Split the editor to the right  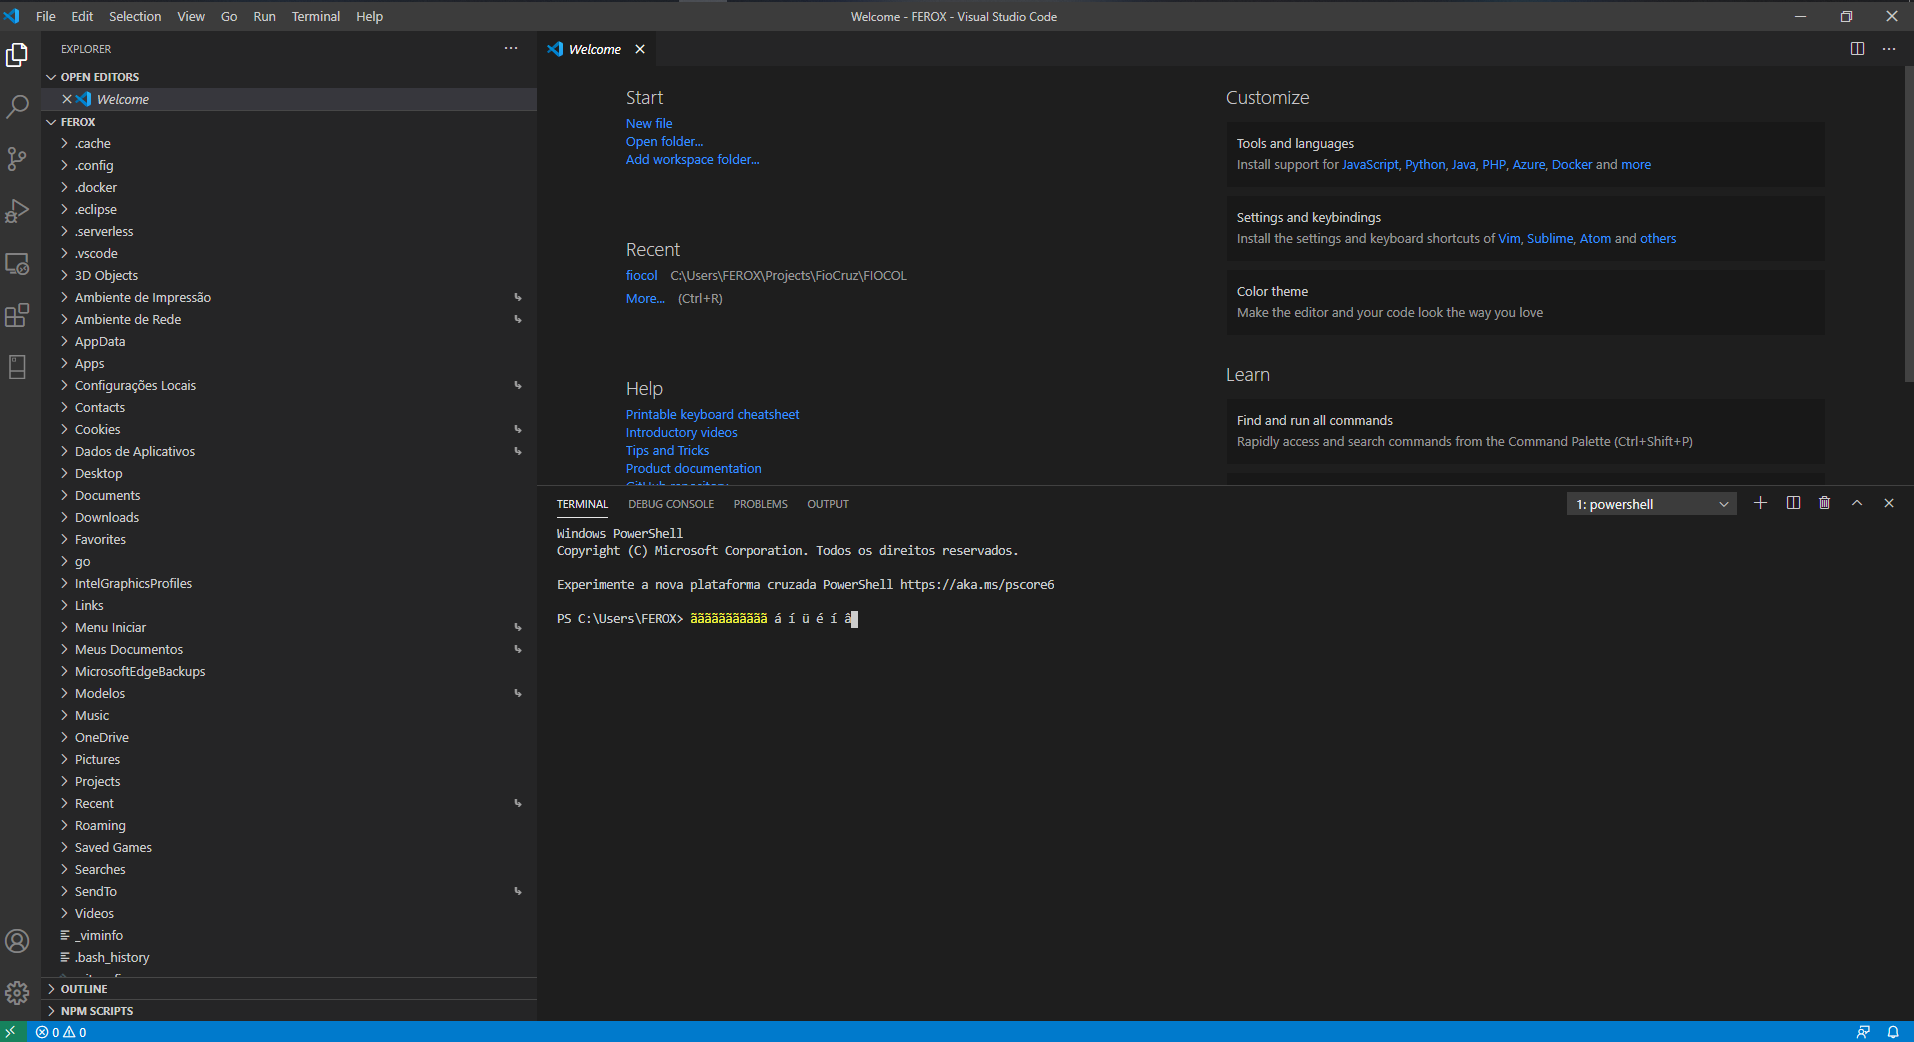[1857, 49]
